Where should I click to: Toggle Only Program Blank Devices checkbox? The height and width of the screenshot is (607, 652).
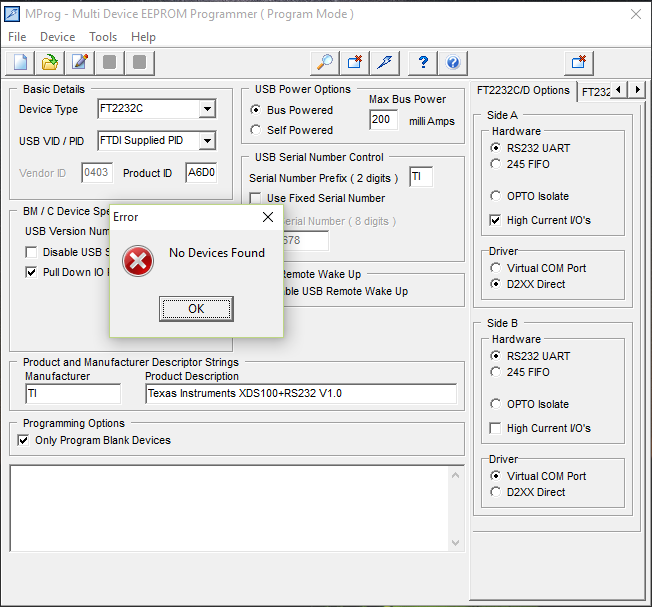point(23,440)
